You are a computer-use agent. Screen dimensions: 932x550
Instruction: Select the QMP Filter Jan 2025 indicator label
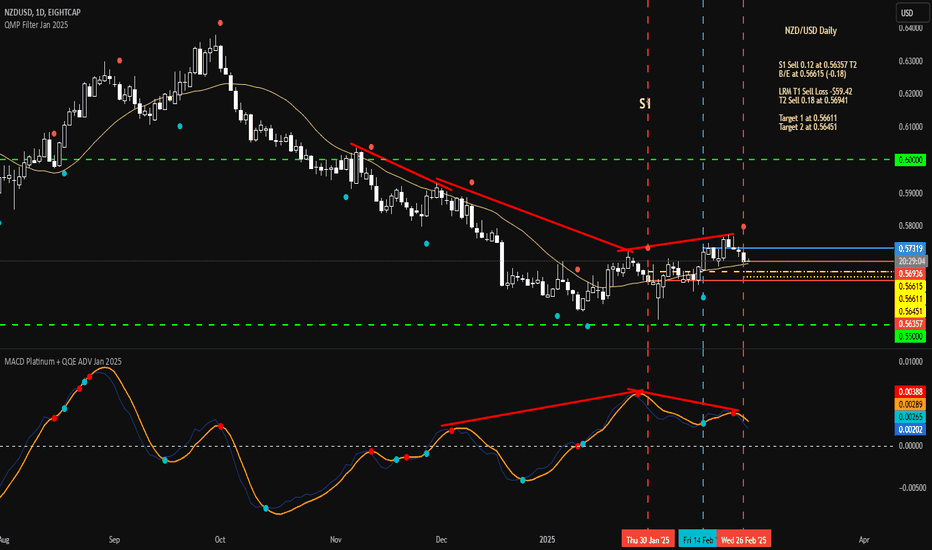[x=36, y=25]
